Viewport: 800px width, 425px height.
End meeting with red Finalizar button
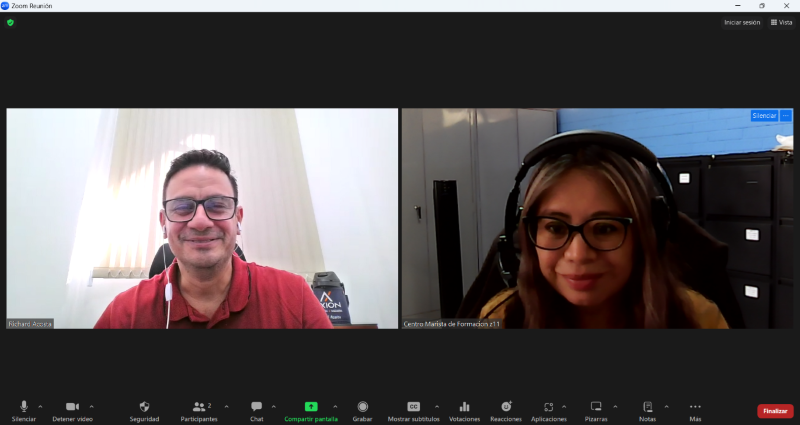click(x=775, y=411)
